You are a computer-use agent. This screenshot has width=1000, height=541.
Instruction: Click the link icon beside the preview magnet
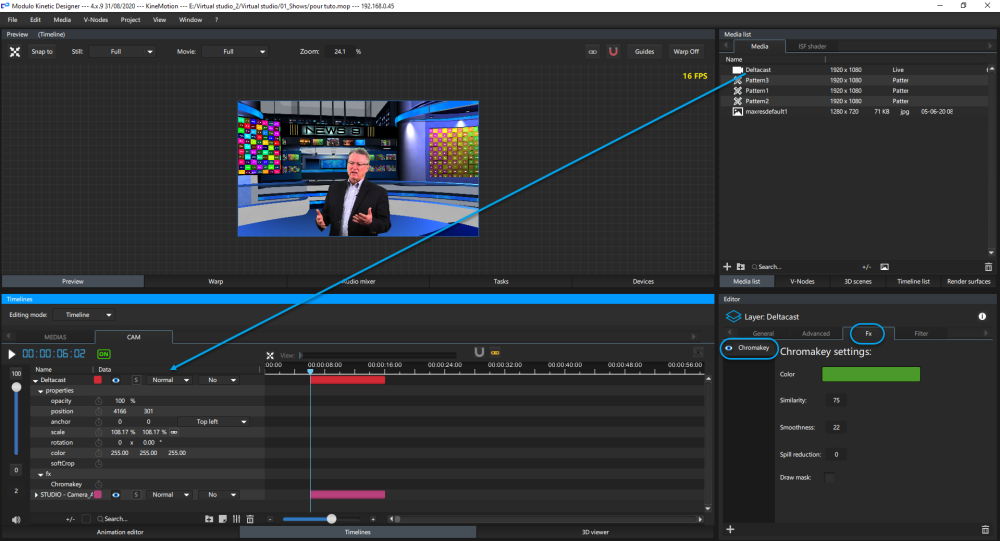(592, 51)
